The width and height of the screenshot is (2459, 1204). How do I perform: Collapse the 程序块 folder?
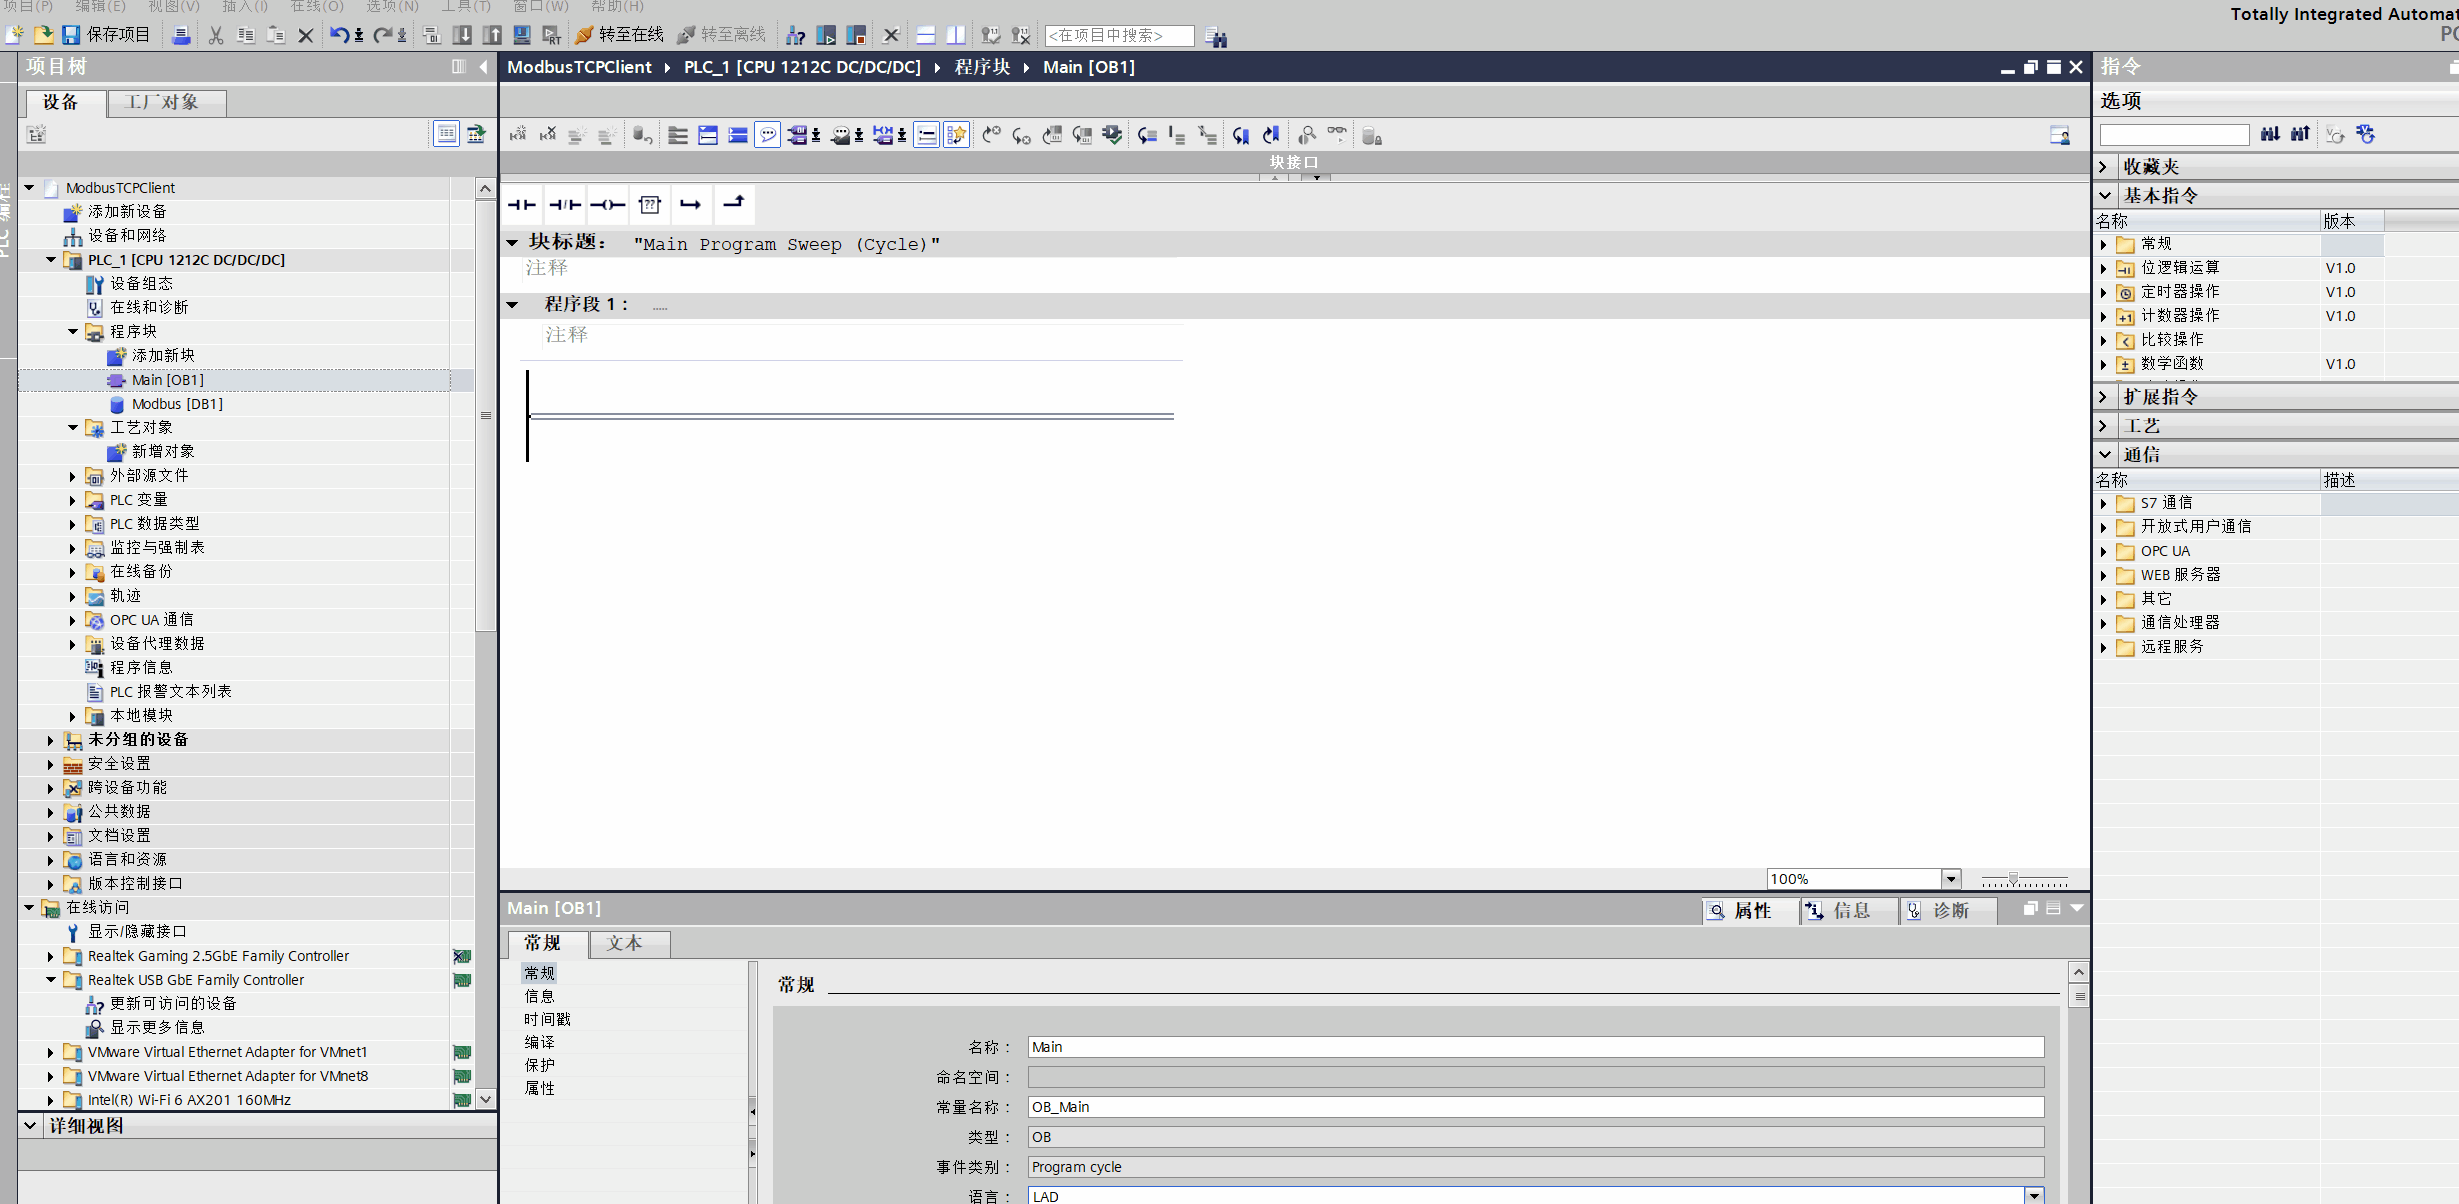point(73,331)
